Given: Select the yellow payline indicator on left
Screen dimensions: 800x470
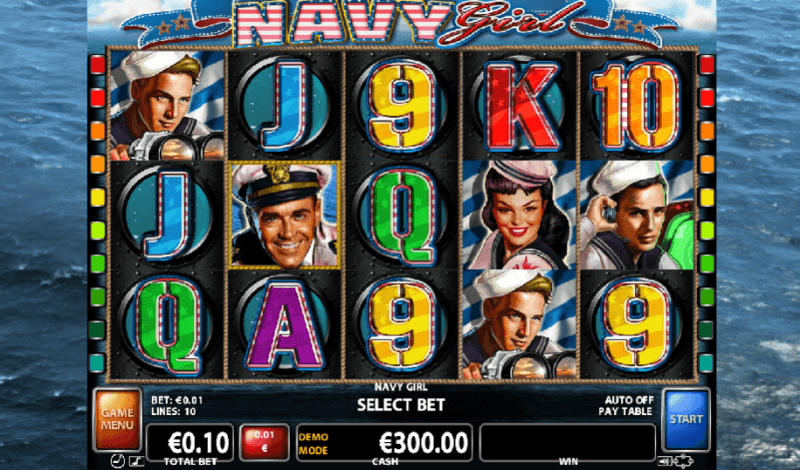Looking at the screenshot, I should [97, 197].
